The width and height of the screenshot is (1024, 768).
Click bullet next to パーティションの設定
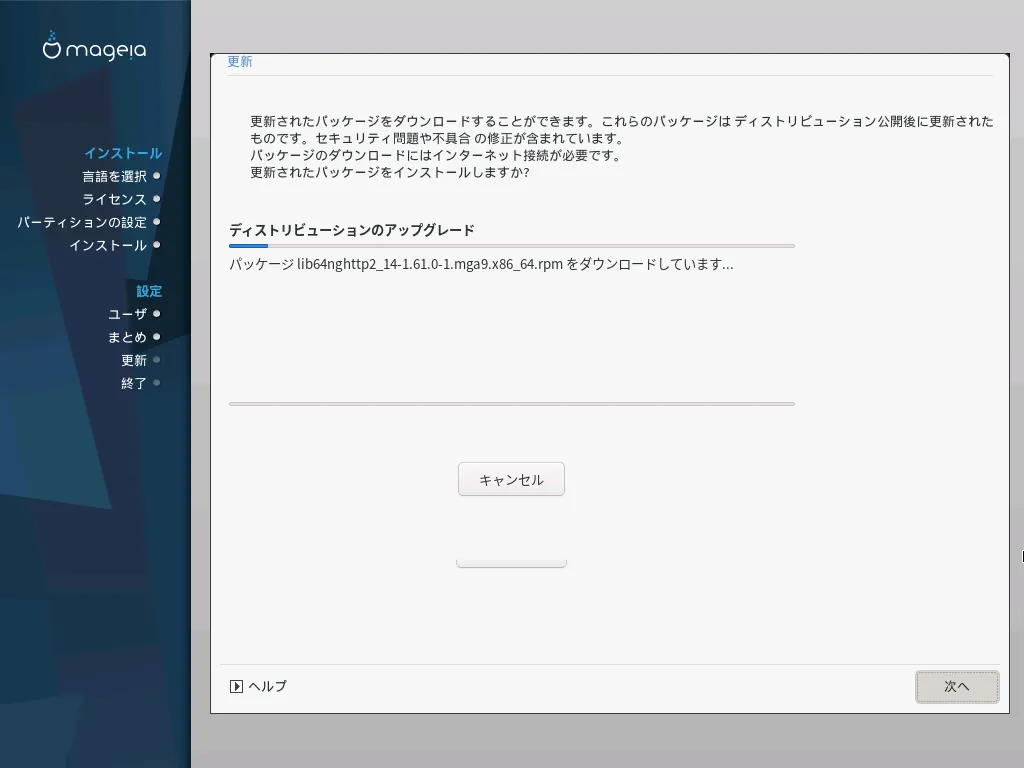(157, 222)
